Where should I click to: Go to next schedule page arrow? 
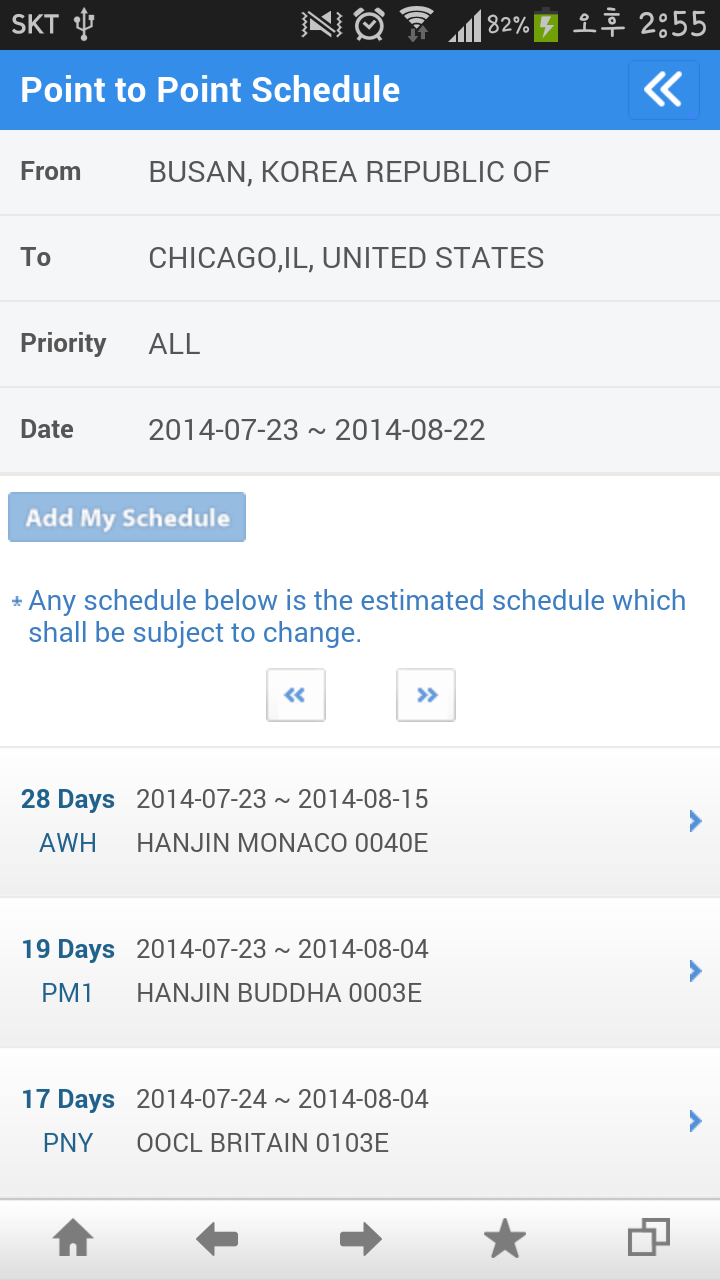coord(426,695)
